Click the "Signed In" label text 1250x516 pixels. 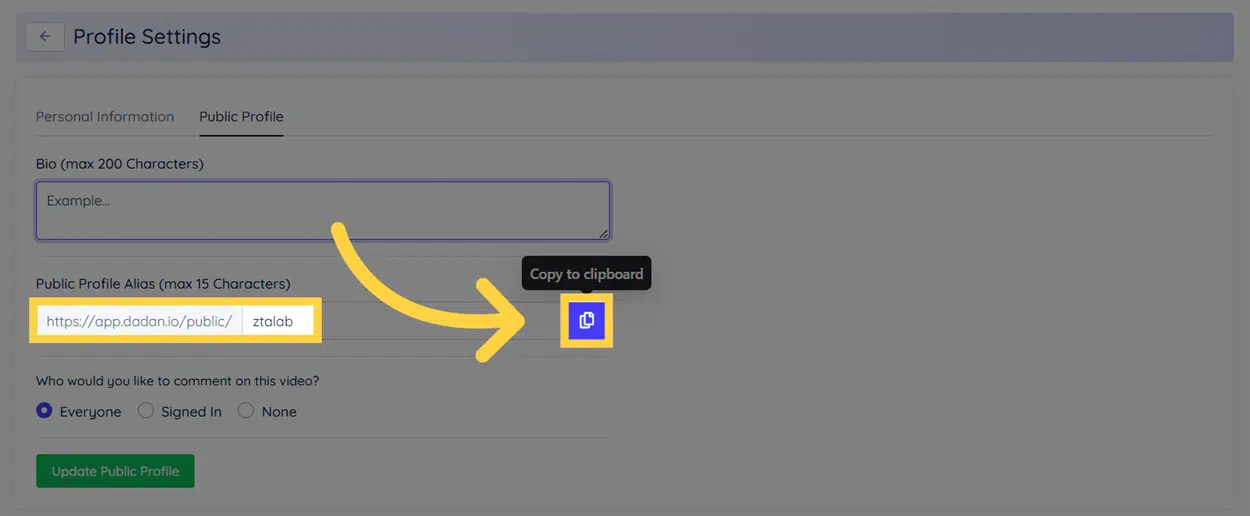(191, 412)
